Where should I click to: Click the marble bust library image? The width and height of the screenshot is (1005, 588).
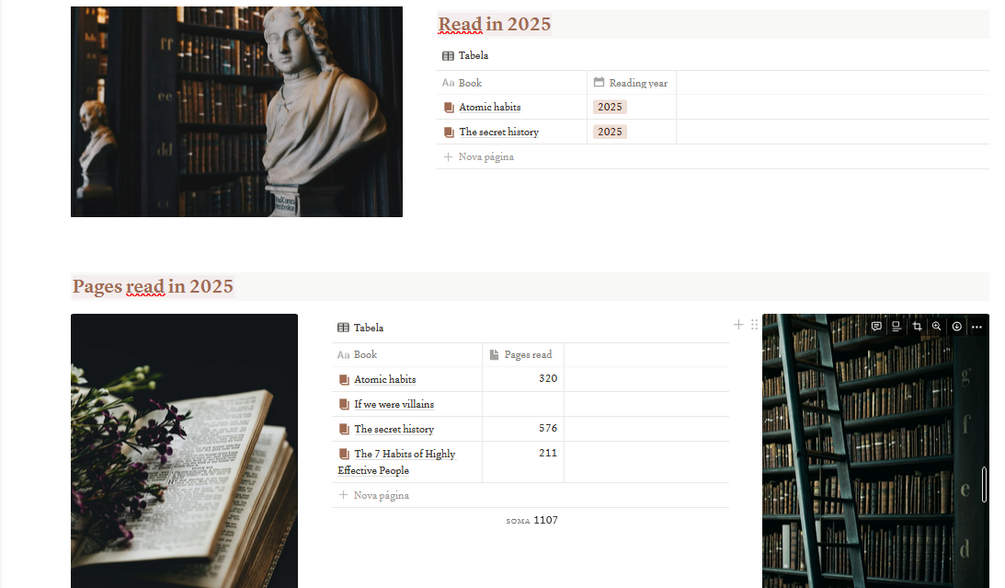237,112
